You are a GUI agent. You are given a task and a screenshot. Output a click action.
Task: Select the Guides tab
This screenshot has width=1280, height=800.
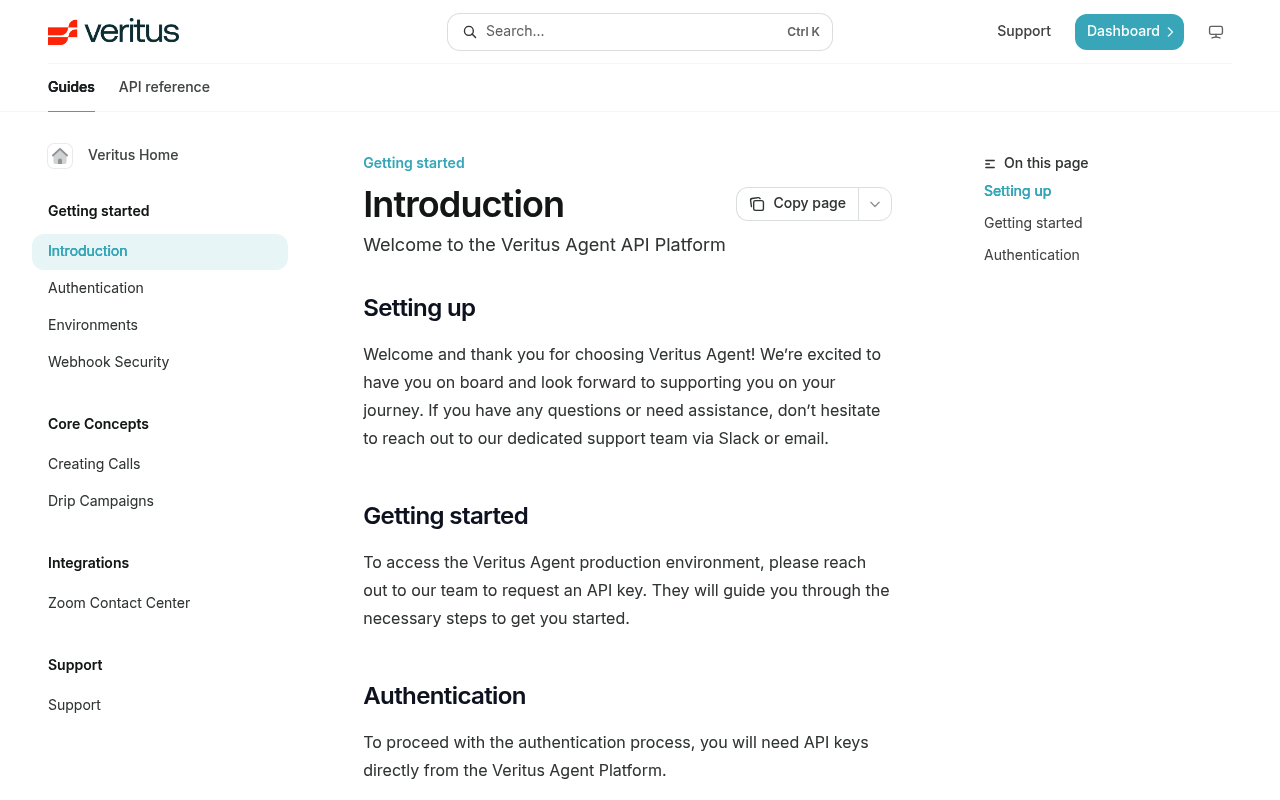[71, 87]
